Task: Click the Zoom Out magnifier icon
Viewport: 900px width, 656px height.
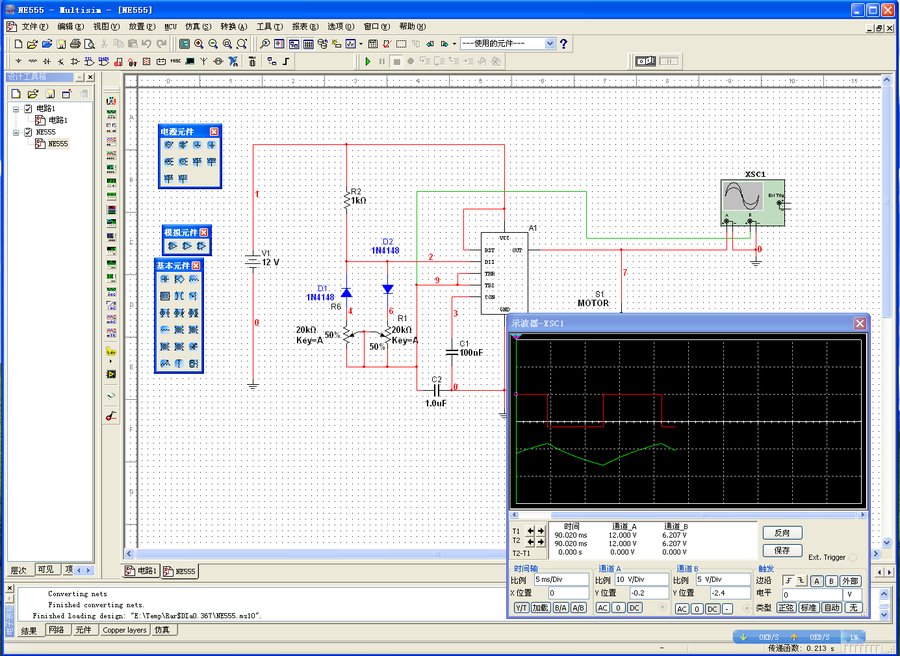Action: 213,44
